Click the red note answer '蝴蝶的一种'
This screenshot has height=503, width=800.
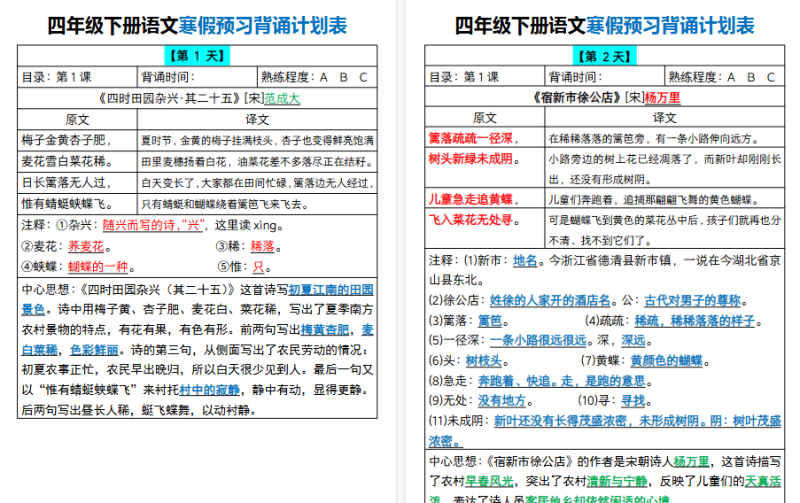click(x=98, y=266)
